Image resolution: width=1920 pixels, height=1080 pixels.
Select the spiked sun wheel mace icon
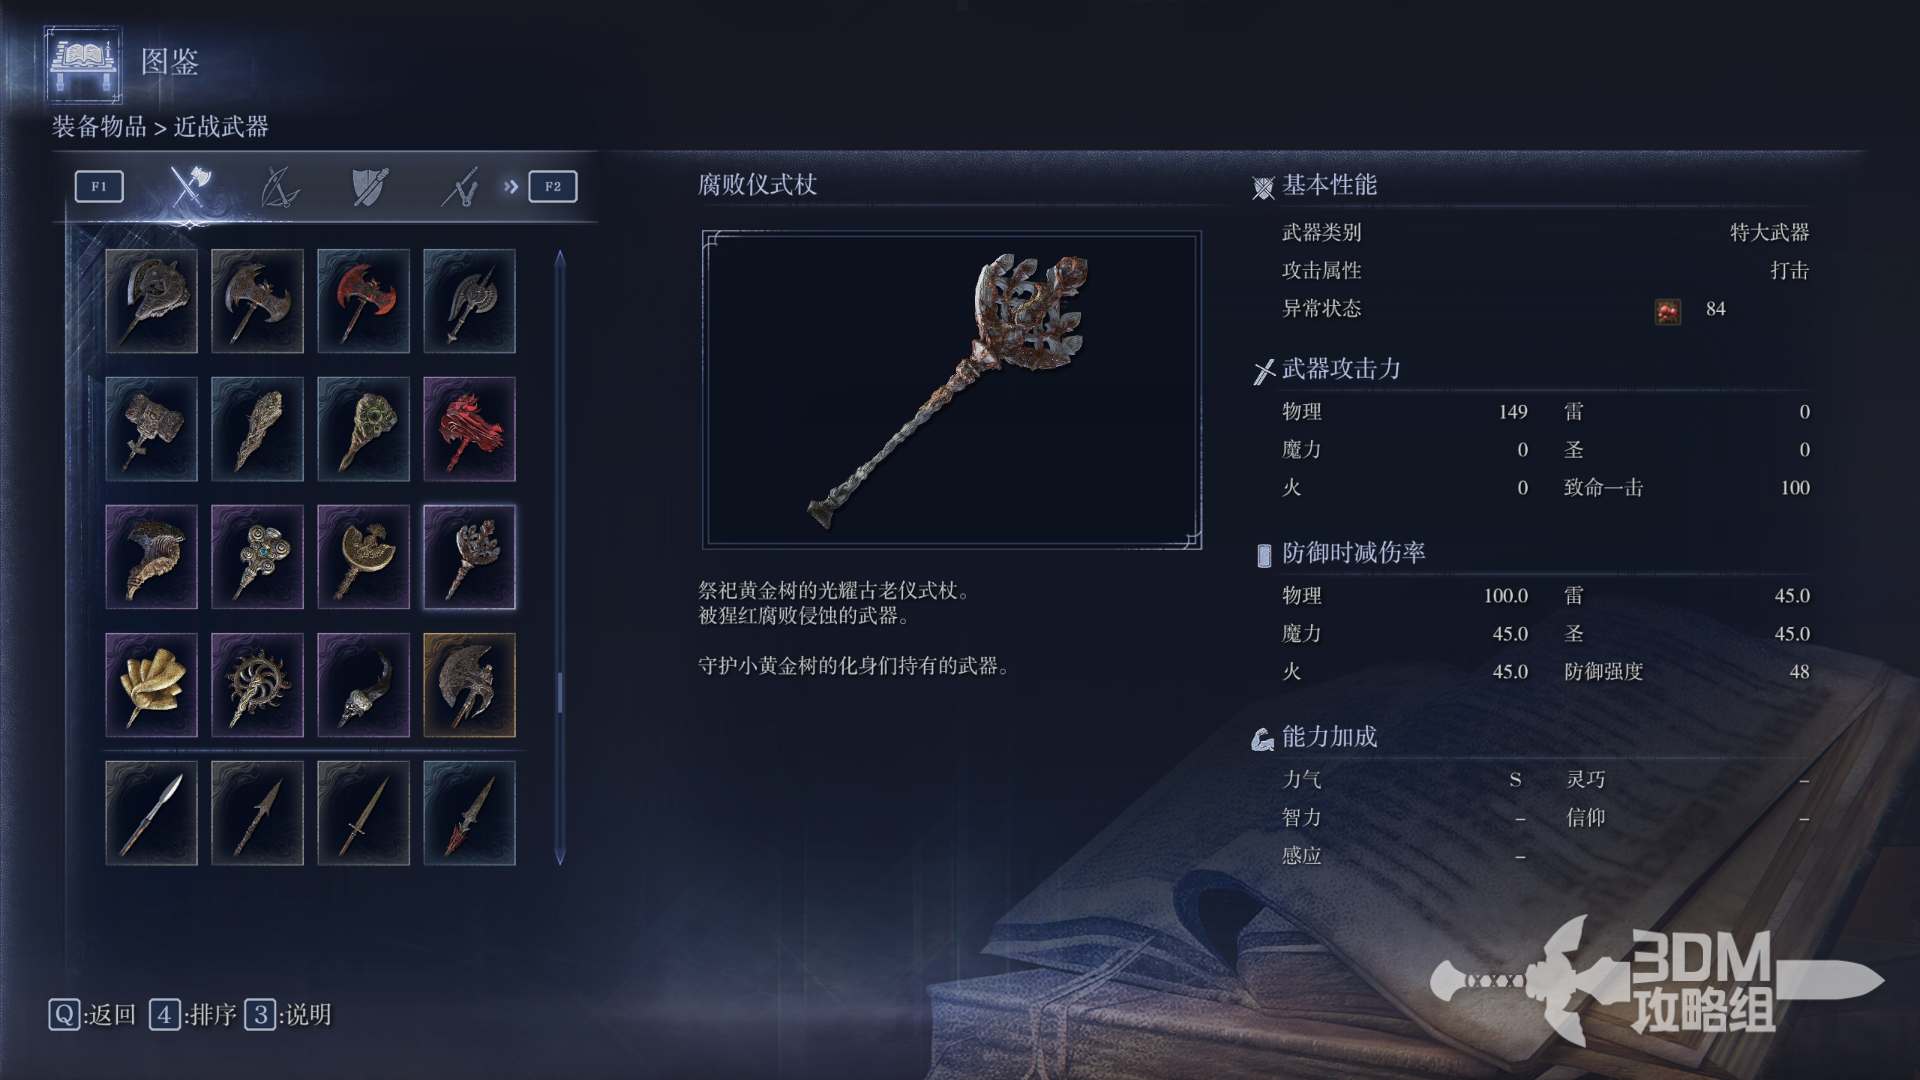[x=257, y=685]
